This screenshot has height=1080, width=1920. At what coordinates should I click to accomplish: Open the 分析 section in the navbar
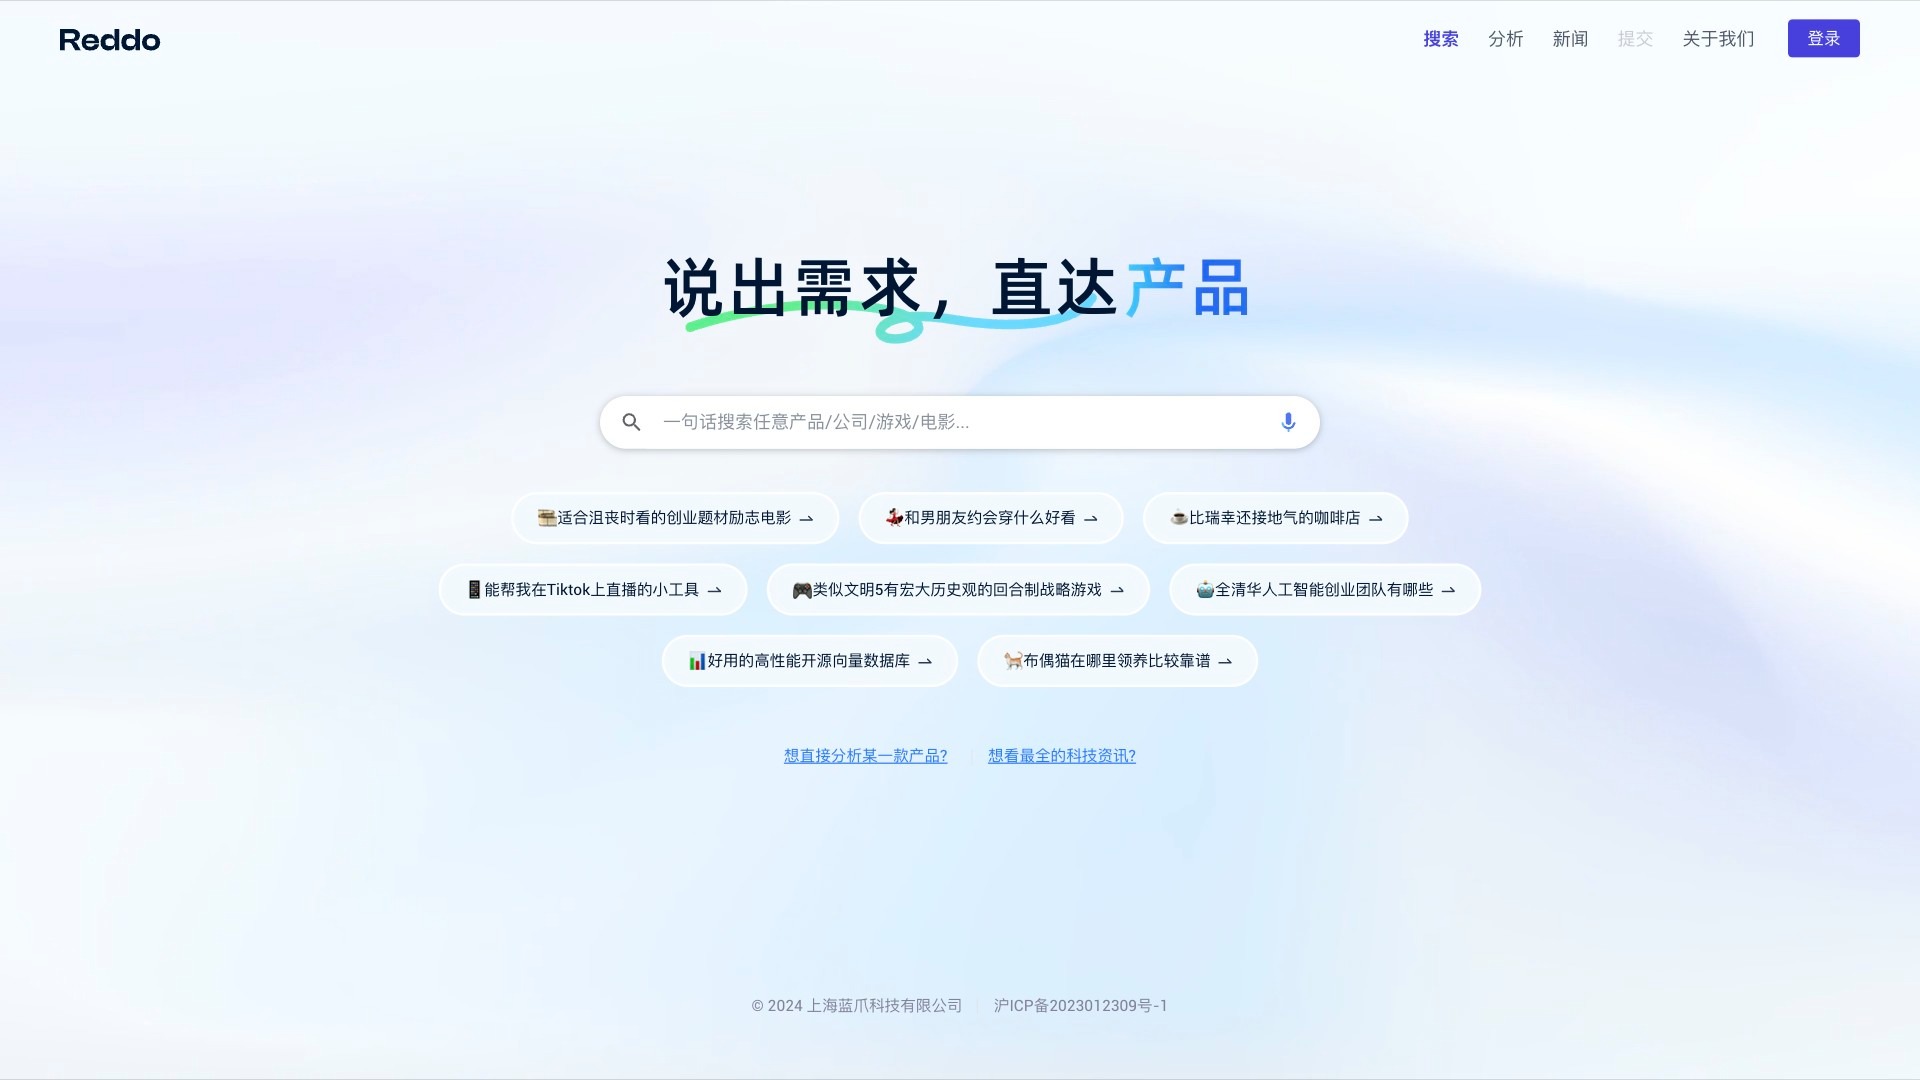(x=1506, y=38)
